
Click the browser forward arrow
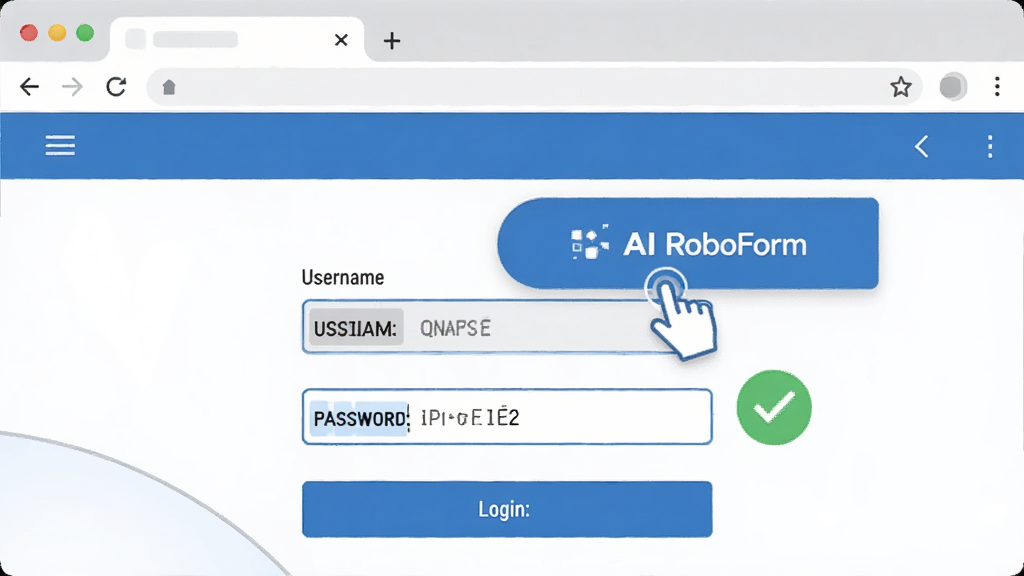pos(72,86)
